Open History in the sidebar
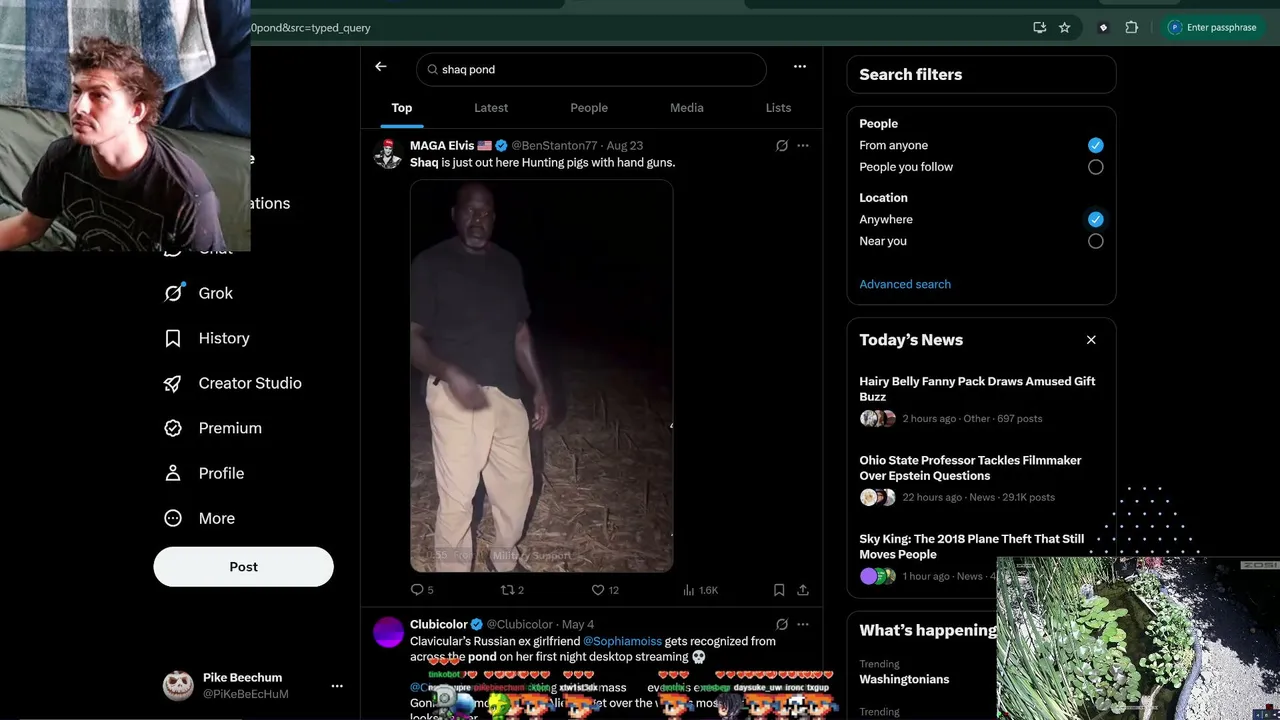Image resolution: width=1280 pixels, height=720 pixels. (x=207, y=338)
